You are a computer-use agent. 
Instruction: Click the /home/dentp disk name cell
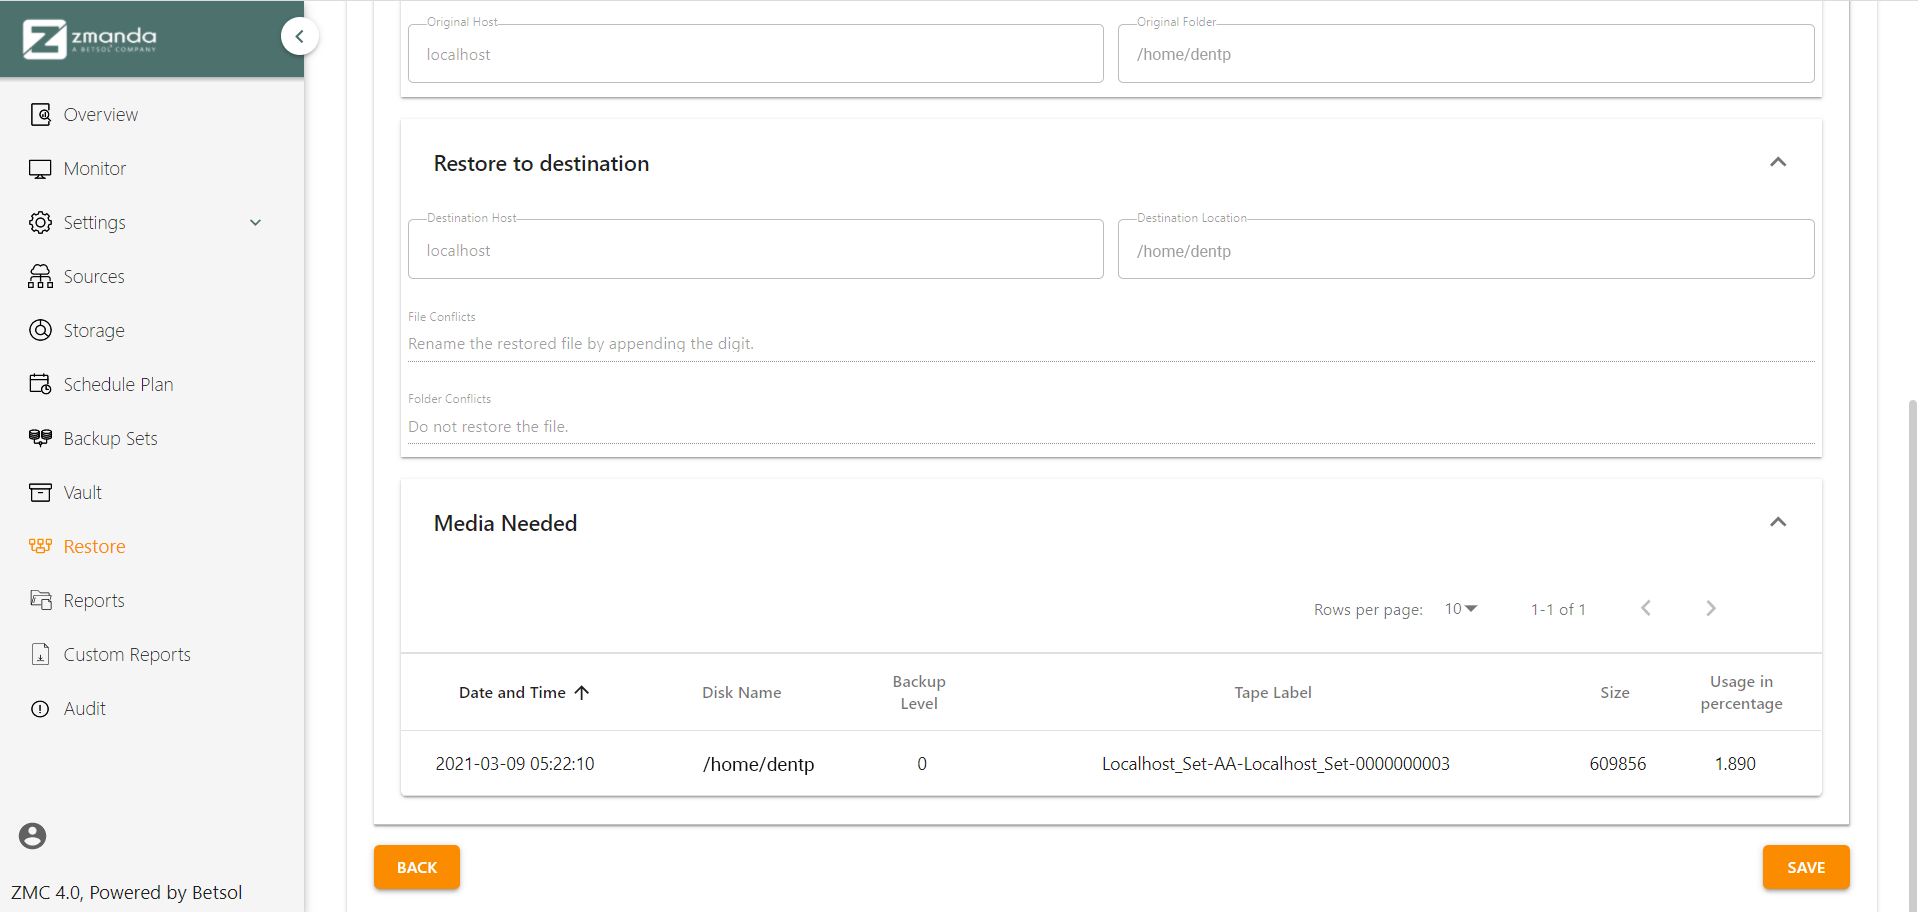pyautogui.click(x=758, y=764)
